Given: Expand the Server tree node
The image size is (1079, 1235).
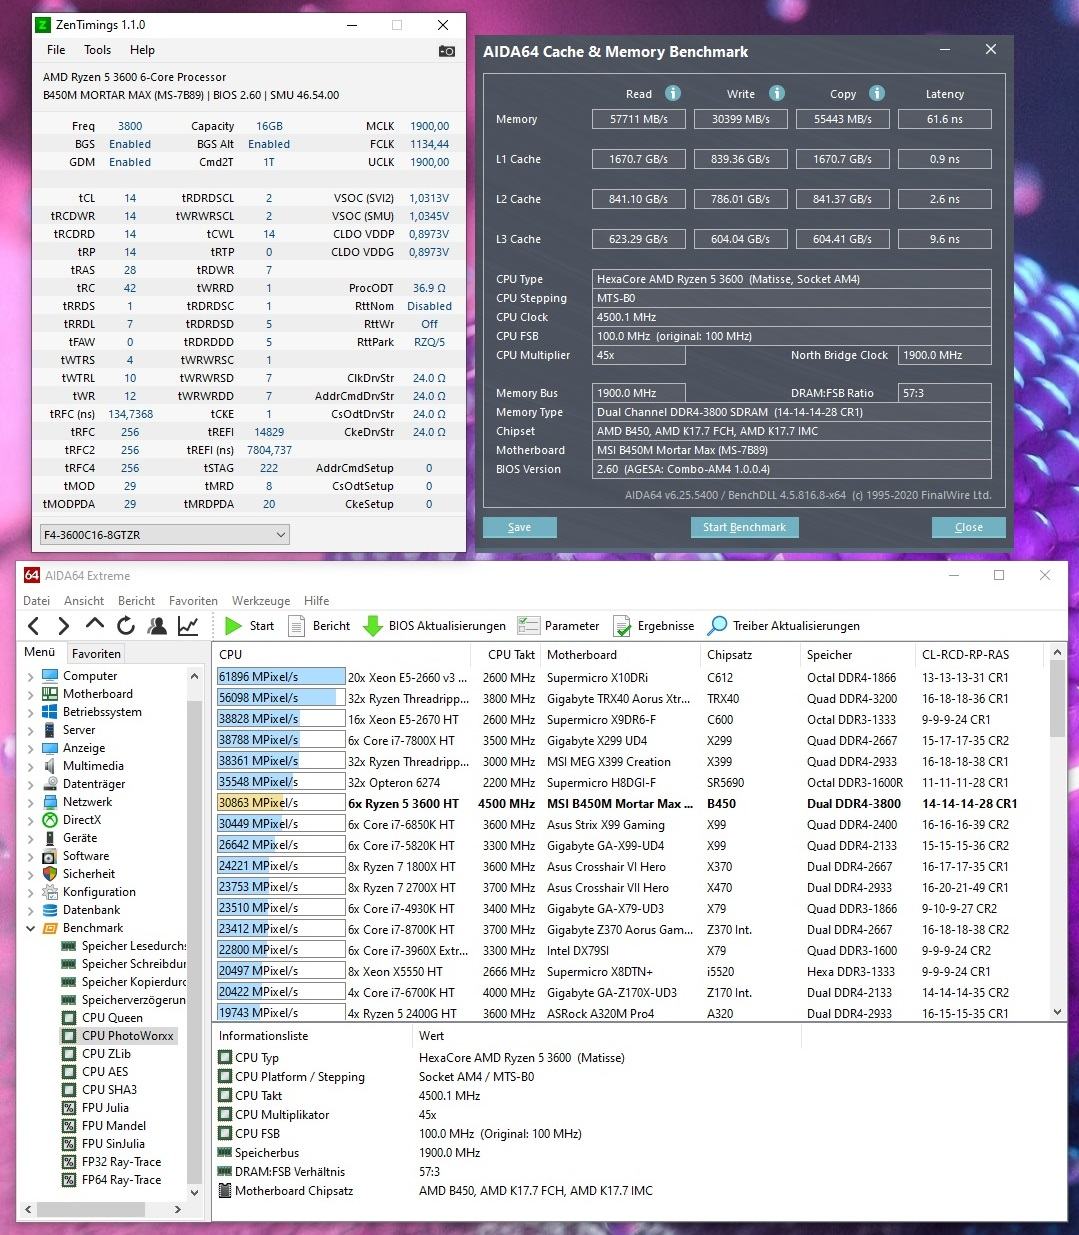Looking at the screenshot, I should click(x=30, y=731).
